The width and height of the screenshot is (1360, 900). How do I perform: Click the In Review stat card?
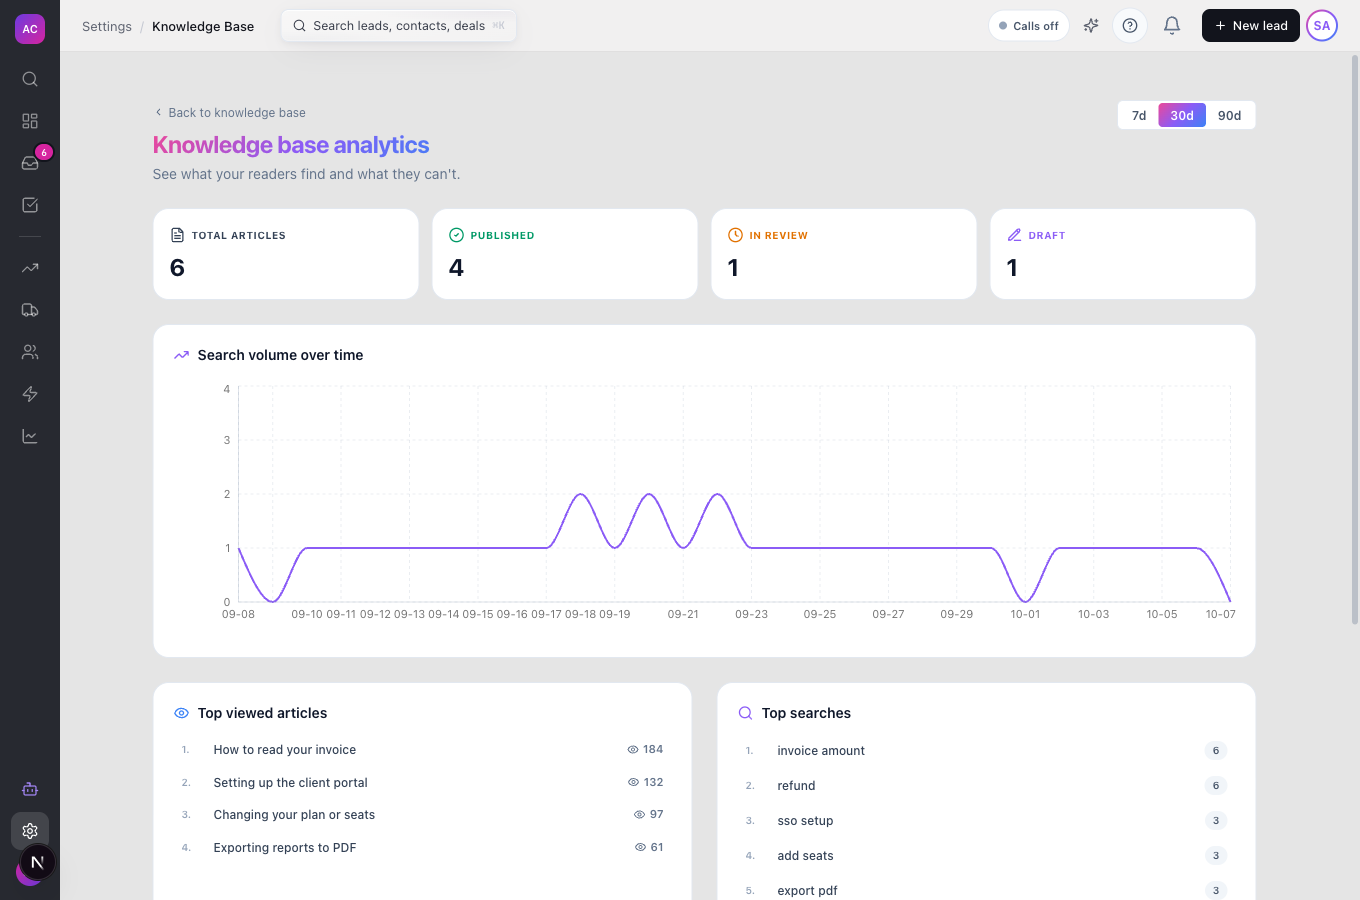(844, 254)
